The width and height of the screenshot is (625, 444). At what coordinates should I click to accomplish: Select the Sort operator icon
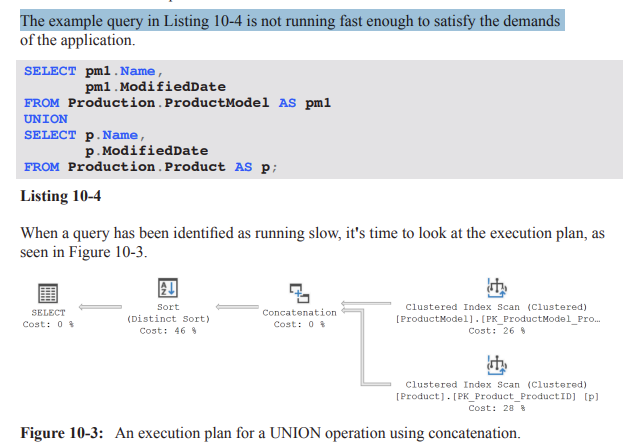click(168, 287)
